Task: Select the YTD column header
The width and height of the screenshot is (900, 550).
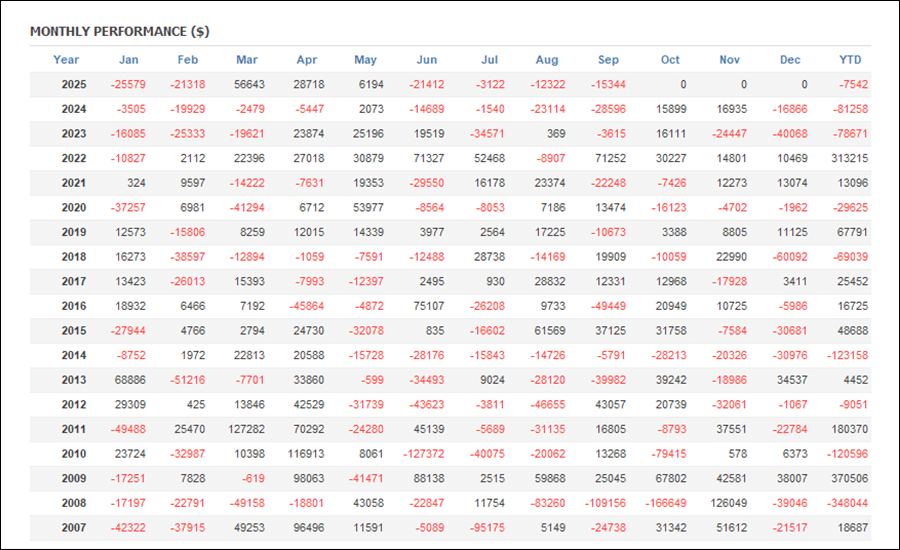Action: pos(850,60)
